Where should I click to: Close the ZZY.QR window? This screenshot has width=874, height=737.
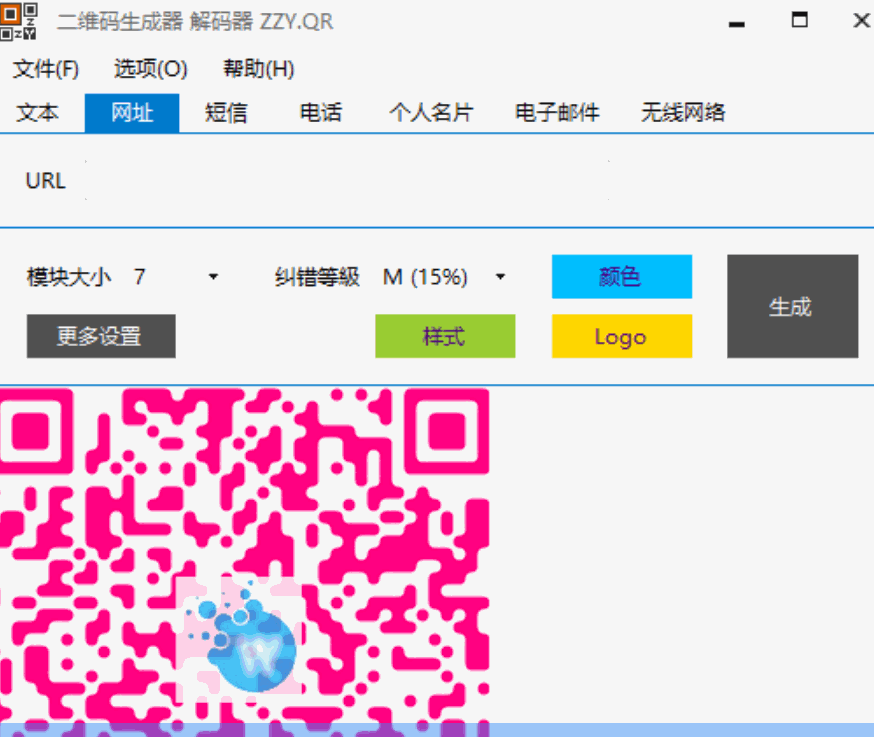click(x=861, y=21)
